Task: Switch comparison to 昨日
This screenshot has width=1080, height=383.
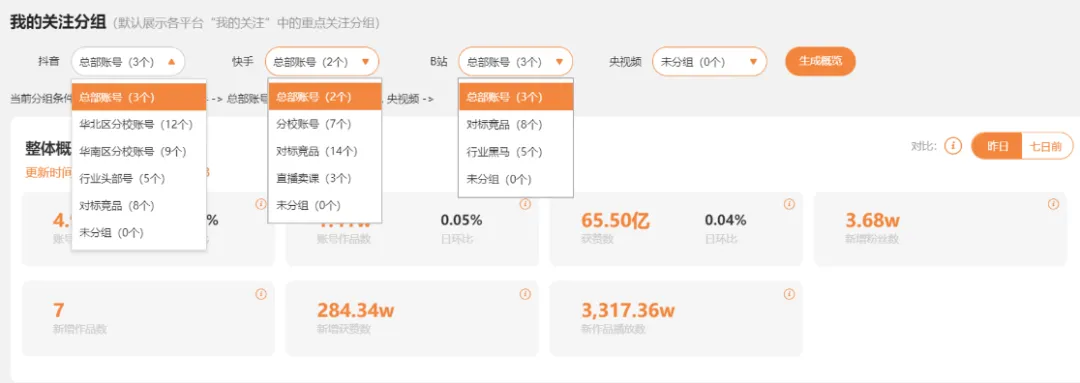Action: point(997,146)
